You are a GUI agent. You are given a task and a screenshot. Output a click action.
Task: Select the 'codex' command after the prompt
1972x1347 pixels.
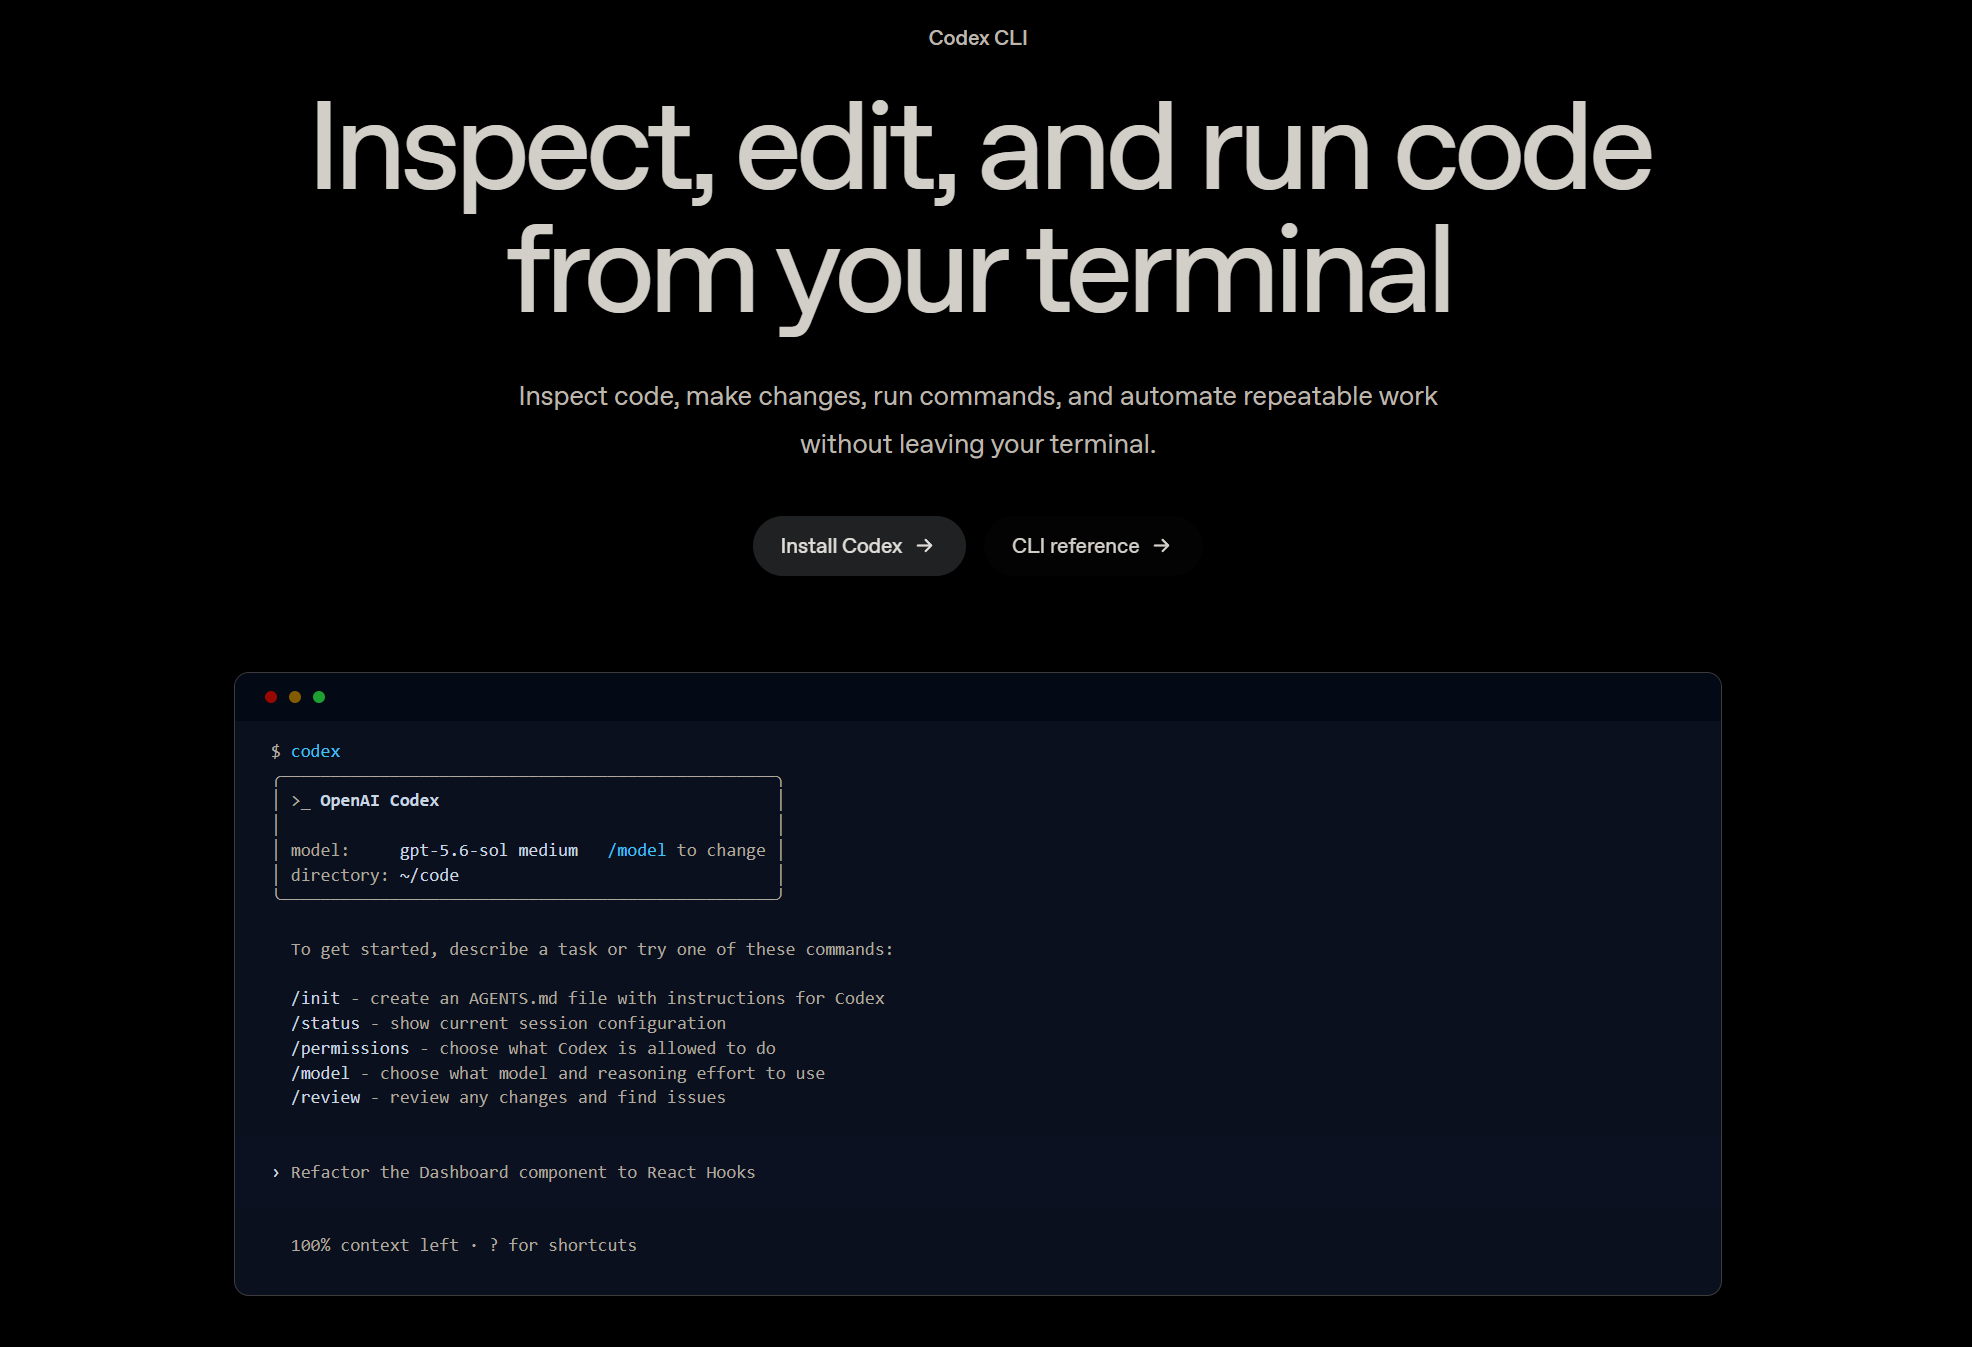[x=315, y=751]
